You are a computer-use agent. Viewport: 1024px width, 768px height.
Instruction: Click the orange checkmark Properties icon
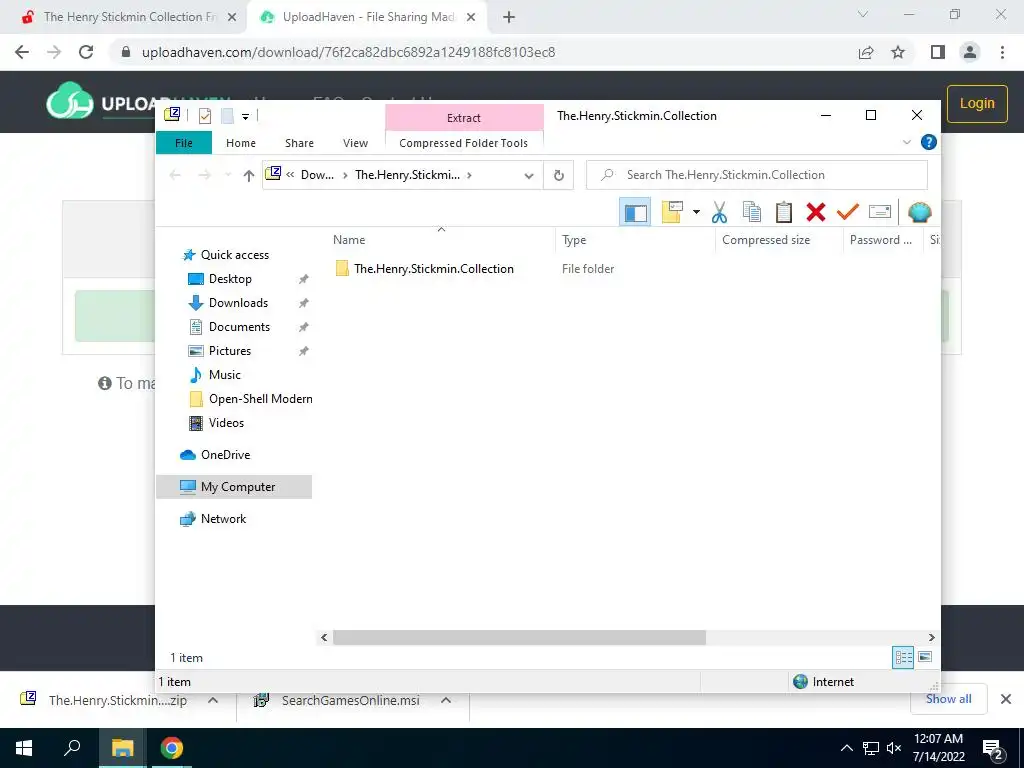coord(848,212)
